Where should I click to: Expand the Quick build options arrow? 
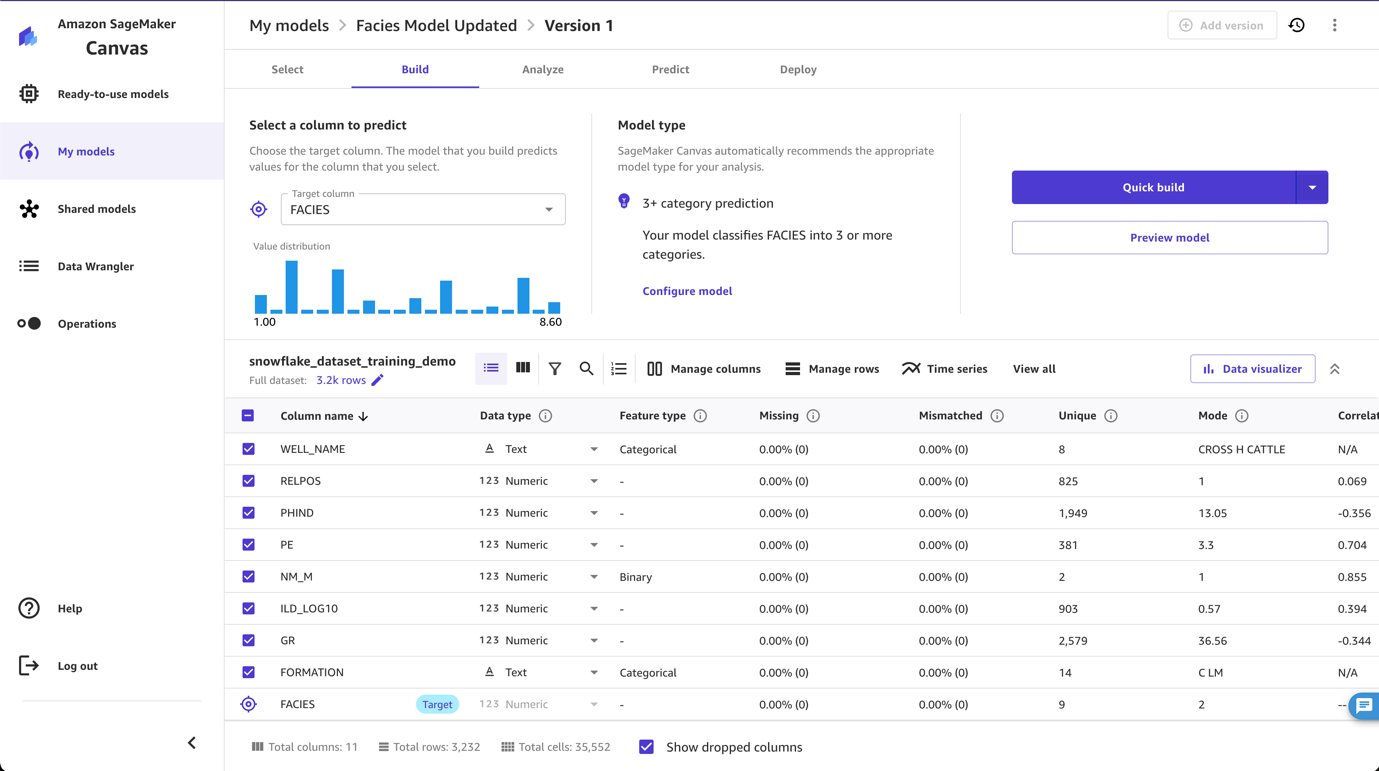(1312, 187)
